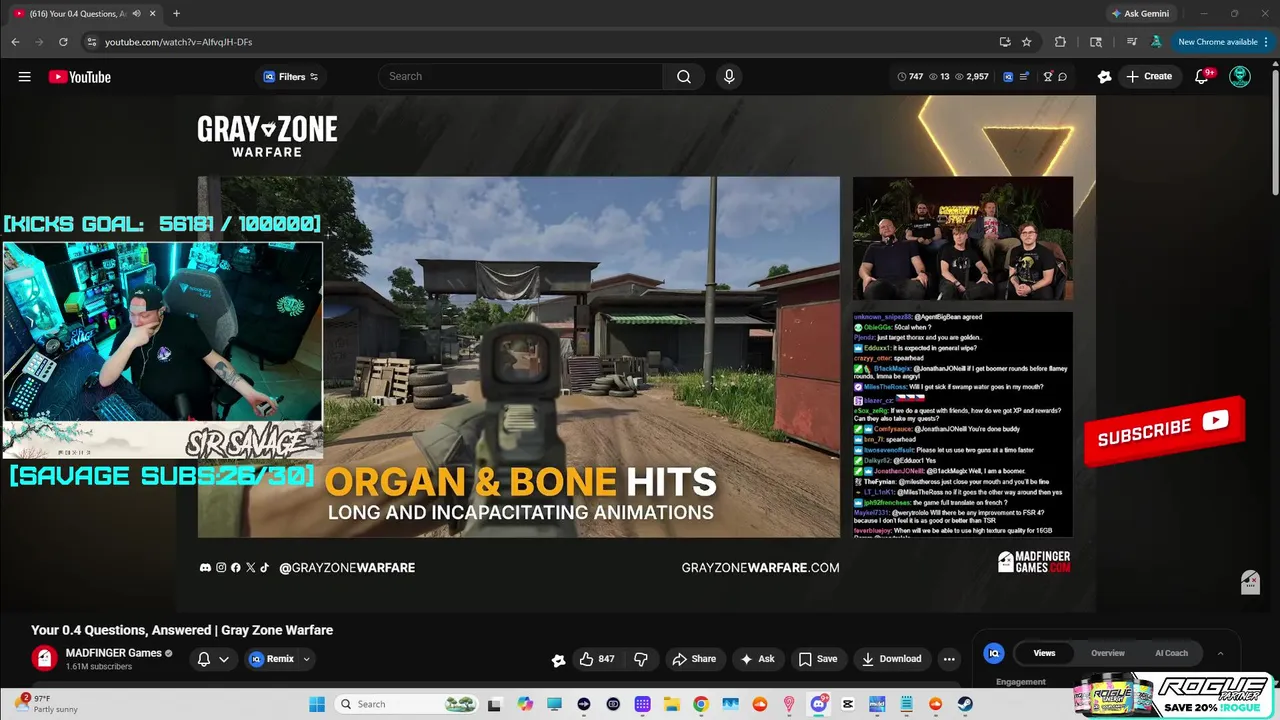
Task: Switch to vidIQ AI Coach tab
Action: point(1171,653)
